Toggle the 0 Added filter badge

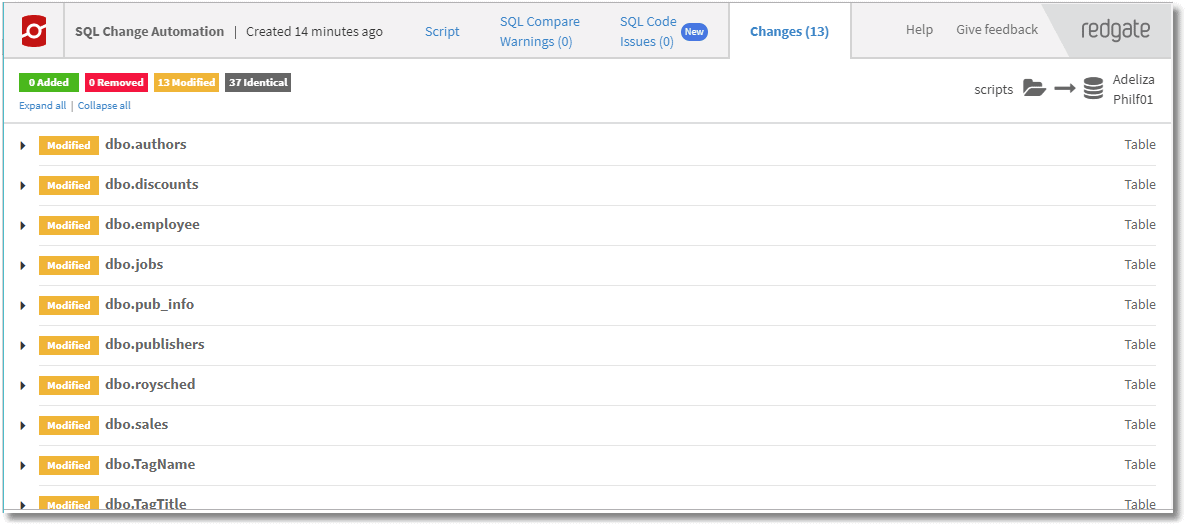pos(48,83)
